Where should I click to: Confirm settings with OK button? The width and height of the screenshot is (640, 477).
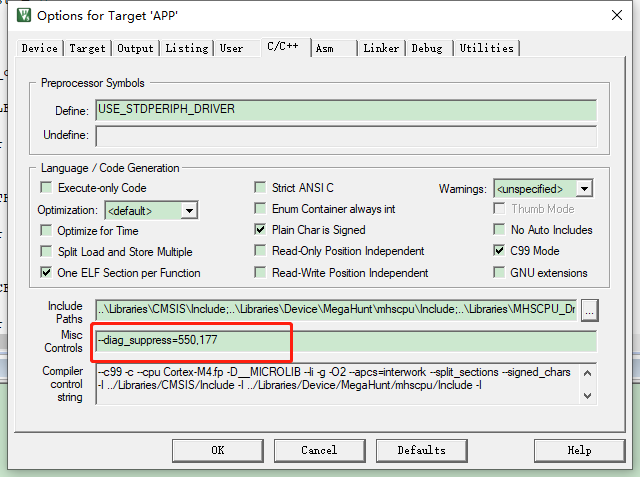point(218,450)
